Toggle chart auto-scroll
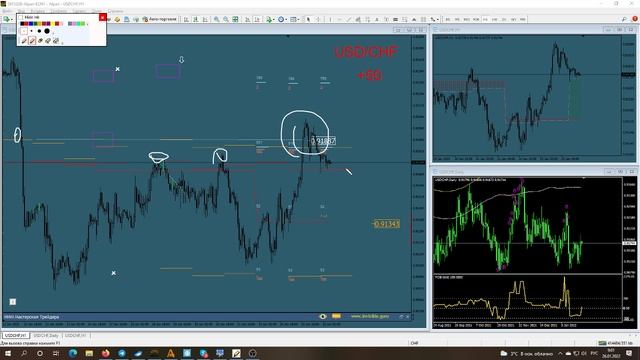Screen dimensions: 640x360 (x=247, y=19)
